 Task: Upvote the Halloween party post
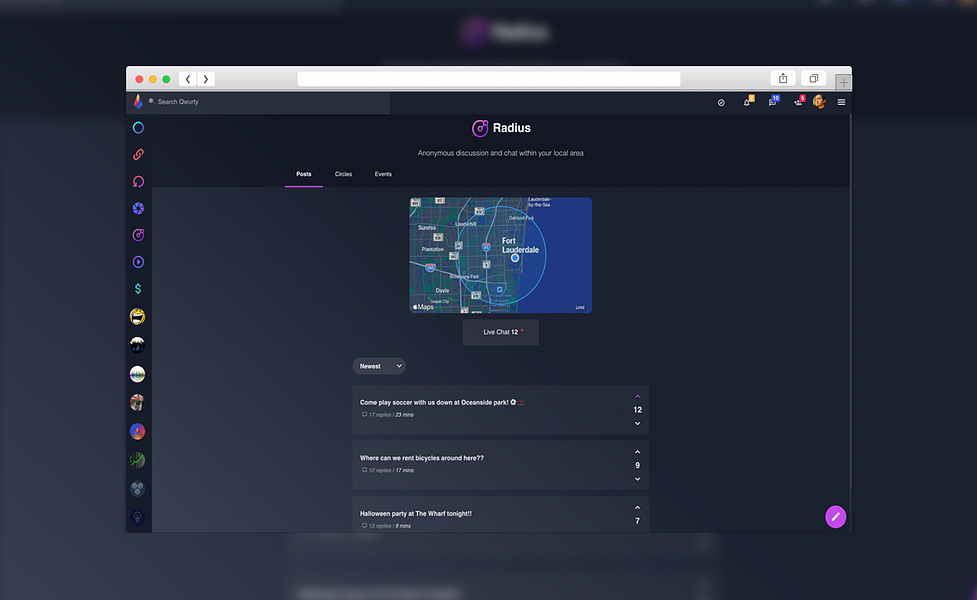(637, 507)
